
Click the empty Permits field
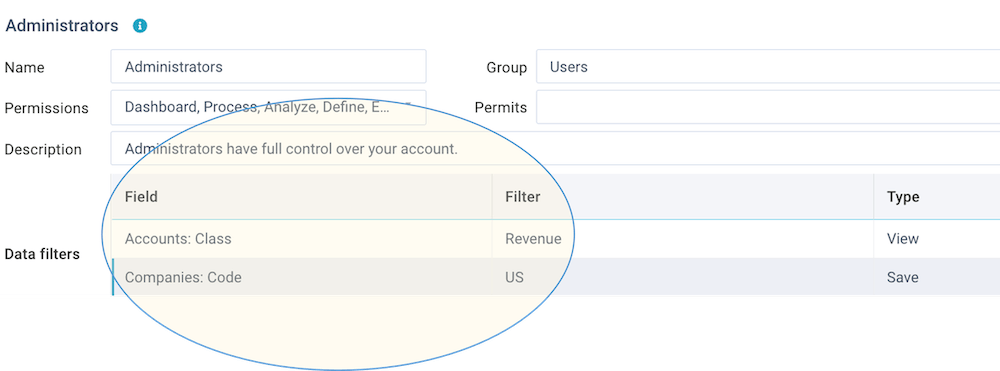click(768, 107)
